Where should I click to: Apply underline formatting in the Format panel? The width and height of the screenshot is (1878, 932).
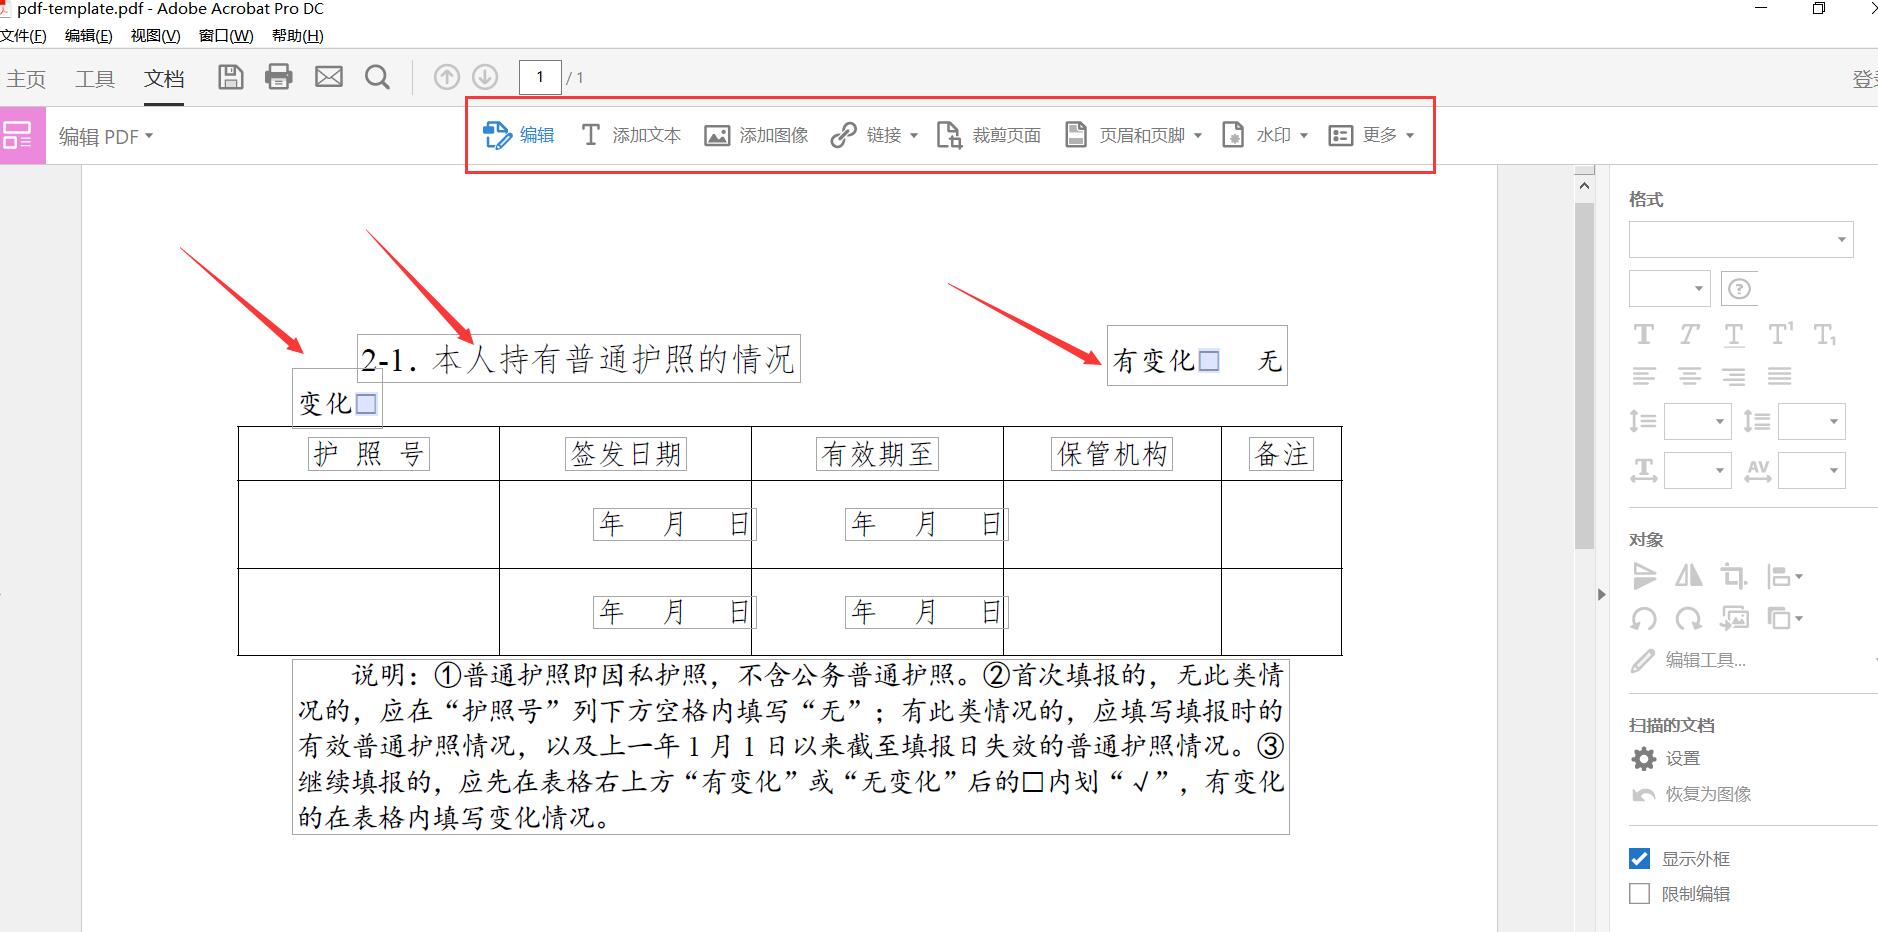1733,334
